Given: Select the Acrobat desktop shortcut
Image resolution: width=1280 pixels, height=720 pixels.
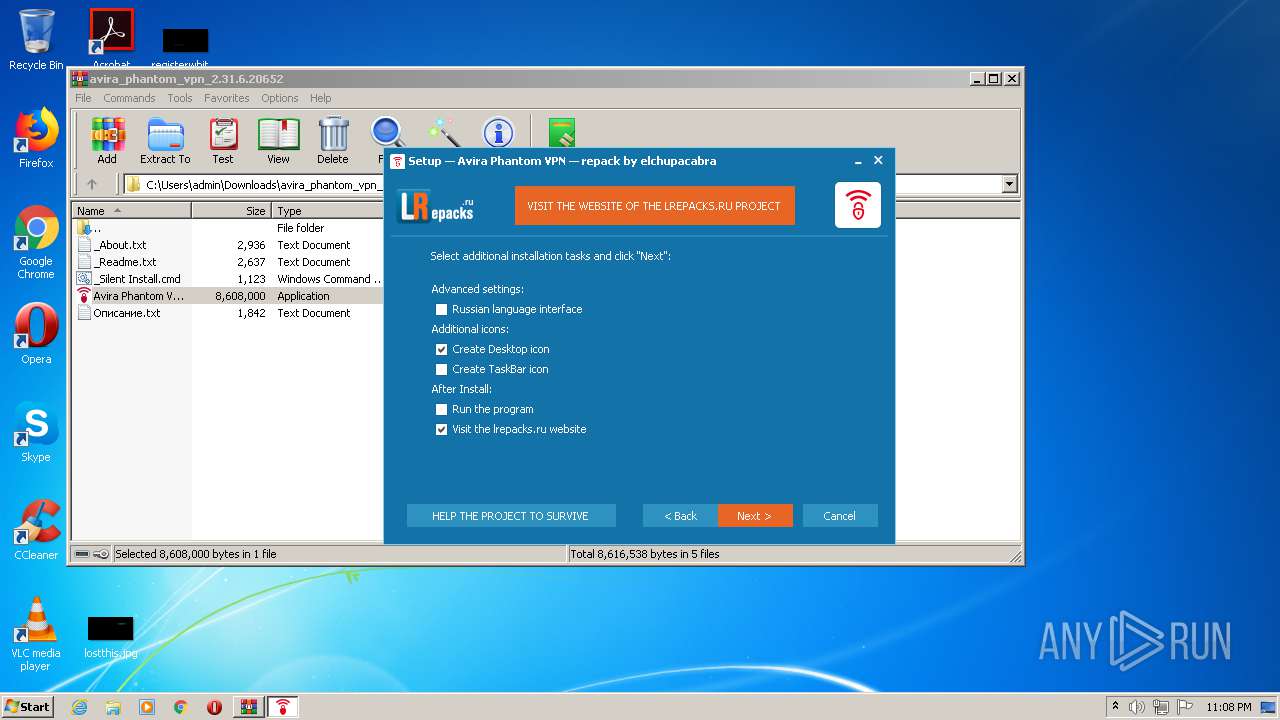Looking at the screenshot, I should pos(112,38).
